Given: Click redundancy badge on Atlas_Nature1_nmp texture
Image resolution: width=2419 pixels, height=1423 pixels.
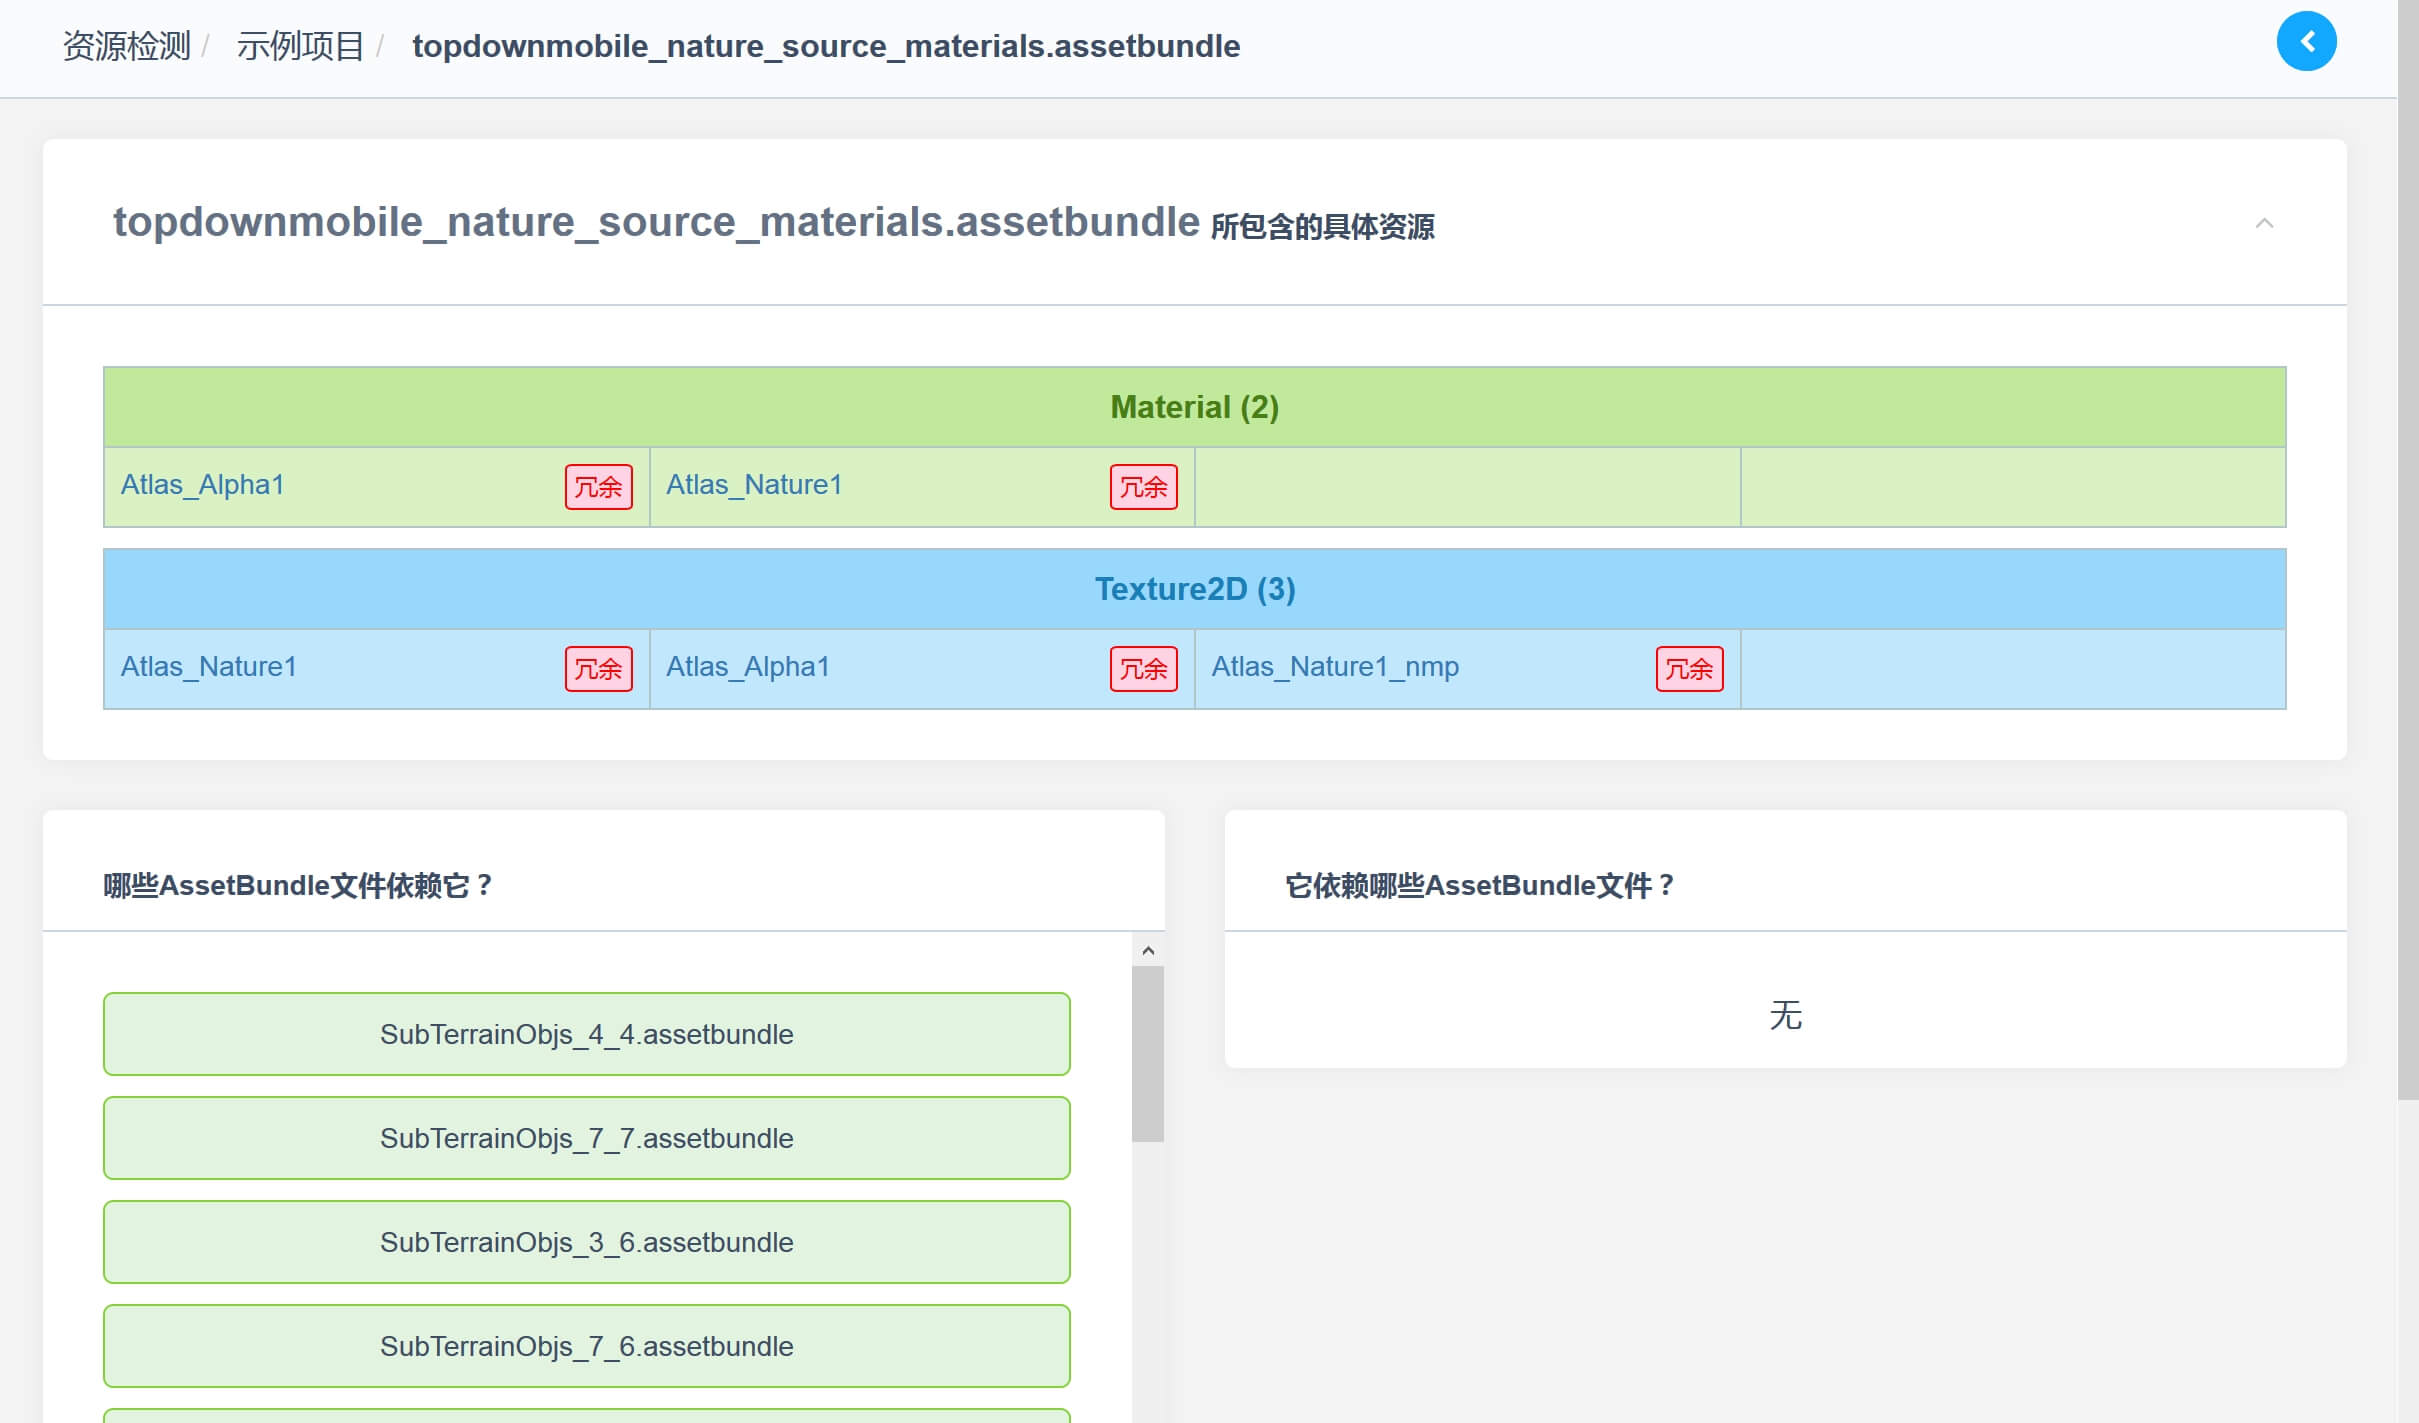Looking at the screenshot, I should pyautogui.click(x=1688, y=669).
